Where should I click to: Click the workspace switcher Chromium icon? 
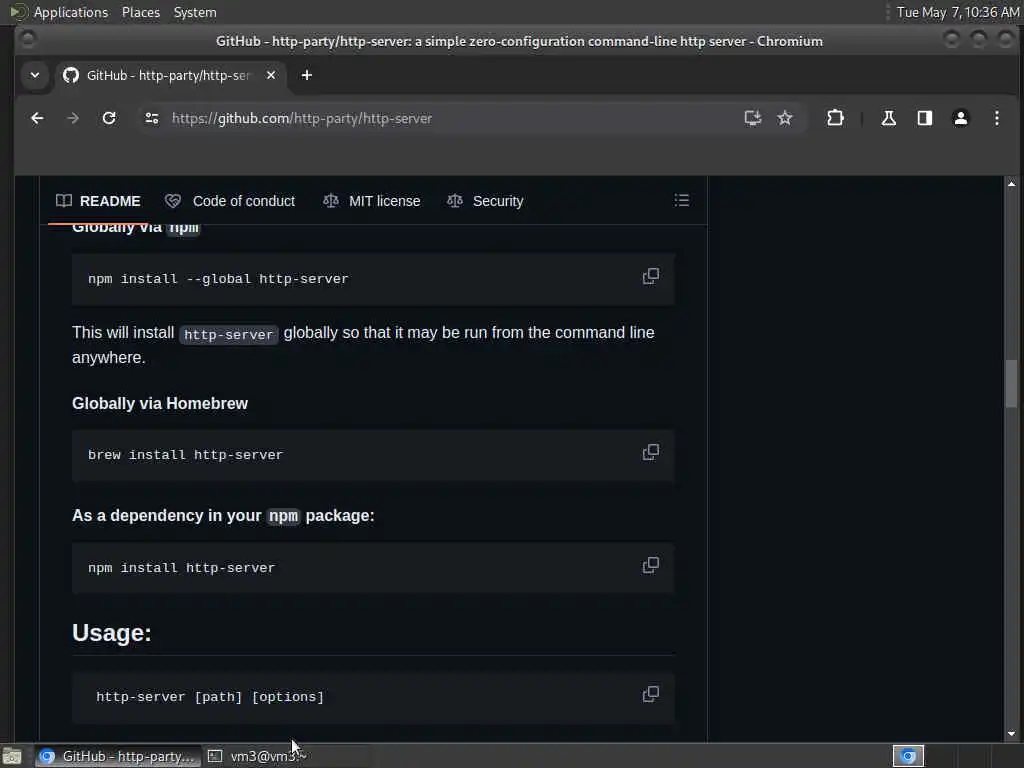coord(908,756)
